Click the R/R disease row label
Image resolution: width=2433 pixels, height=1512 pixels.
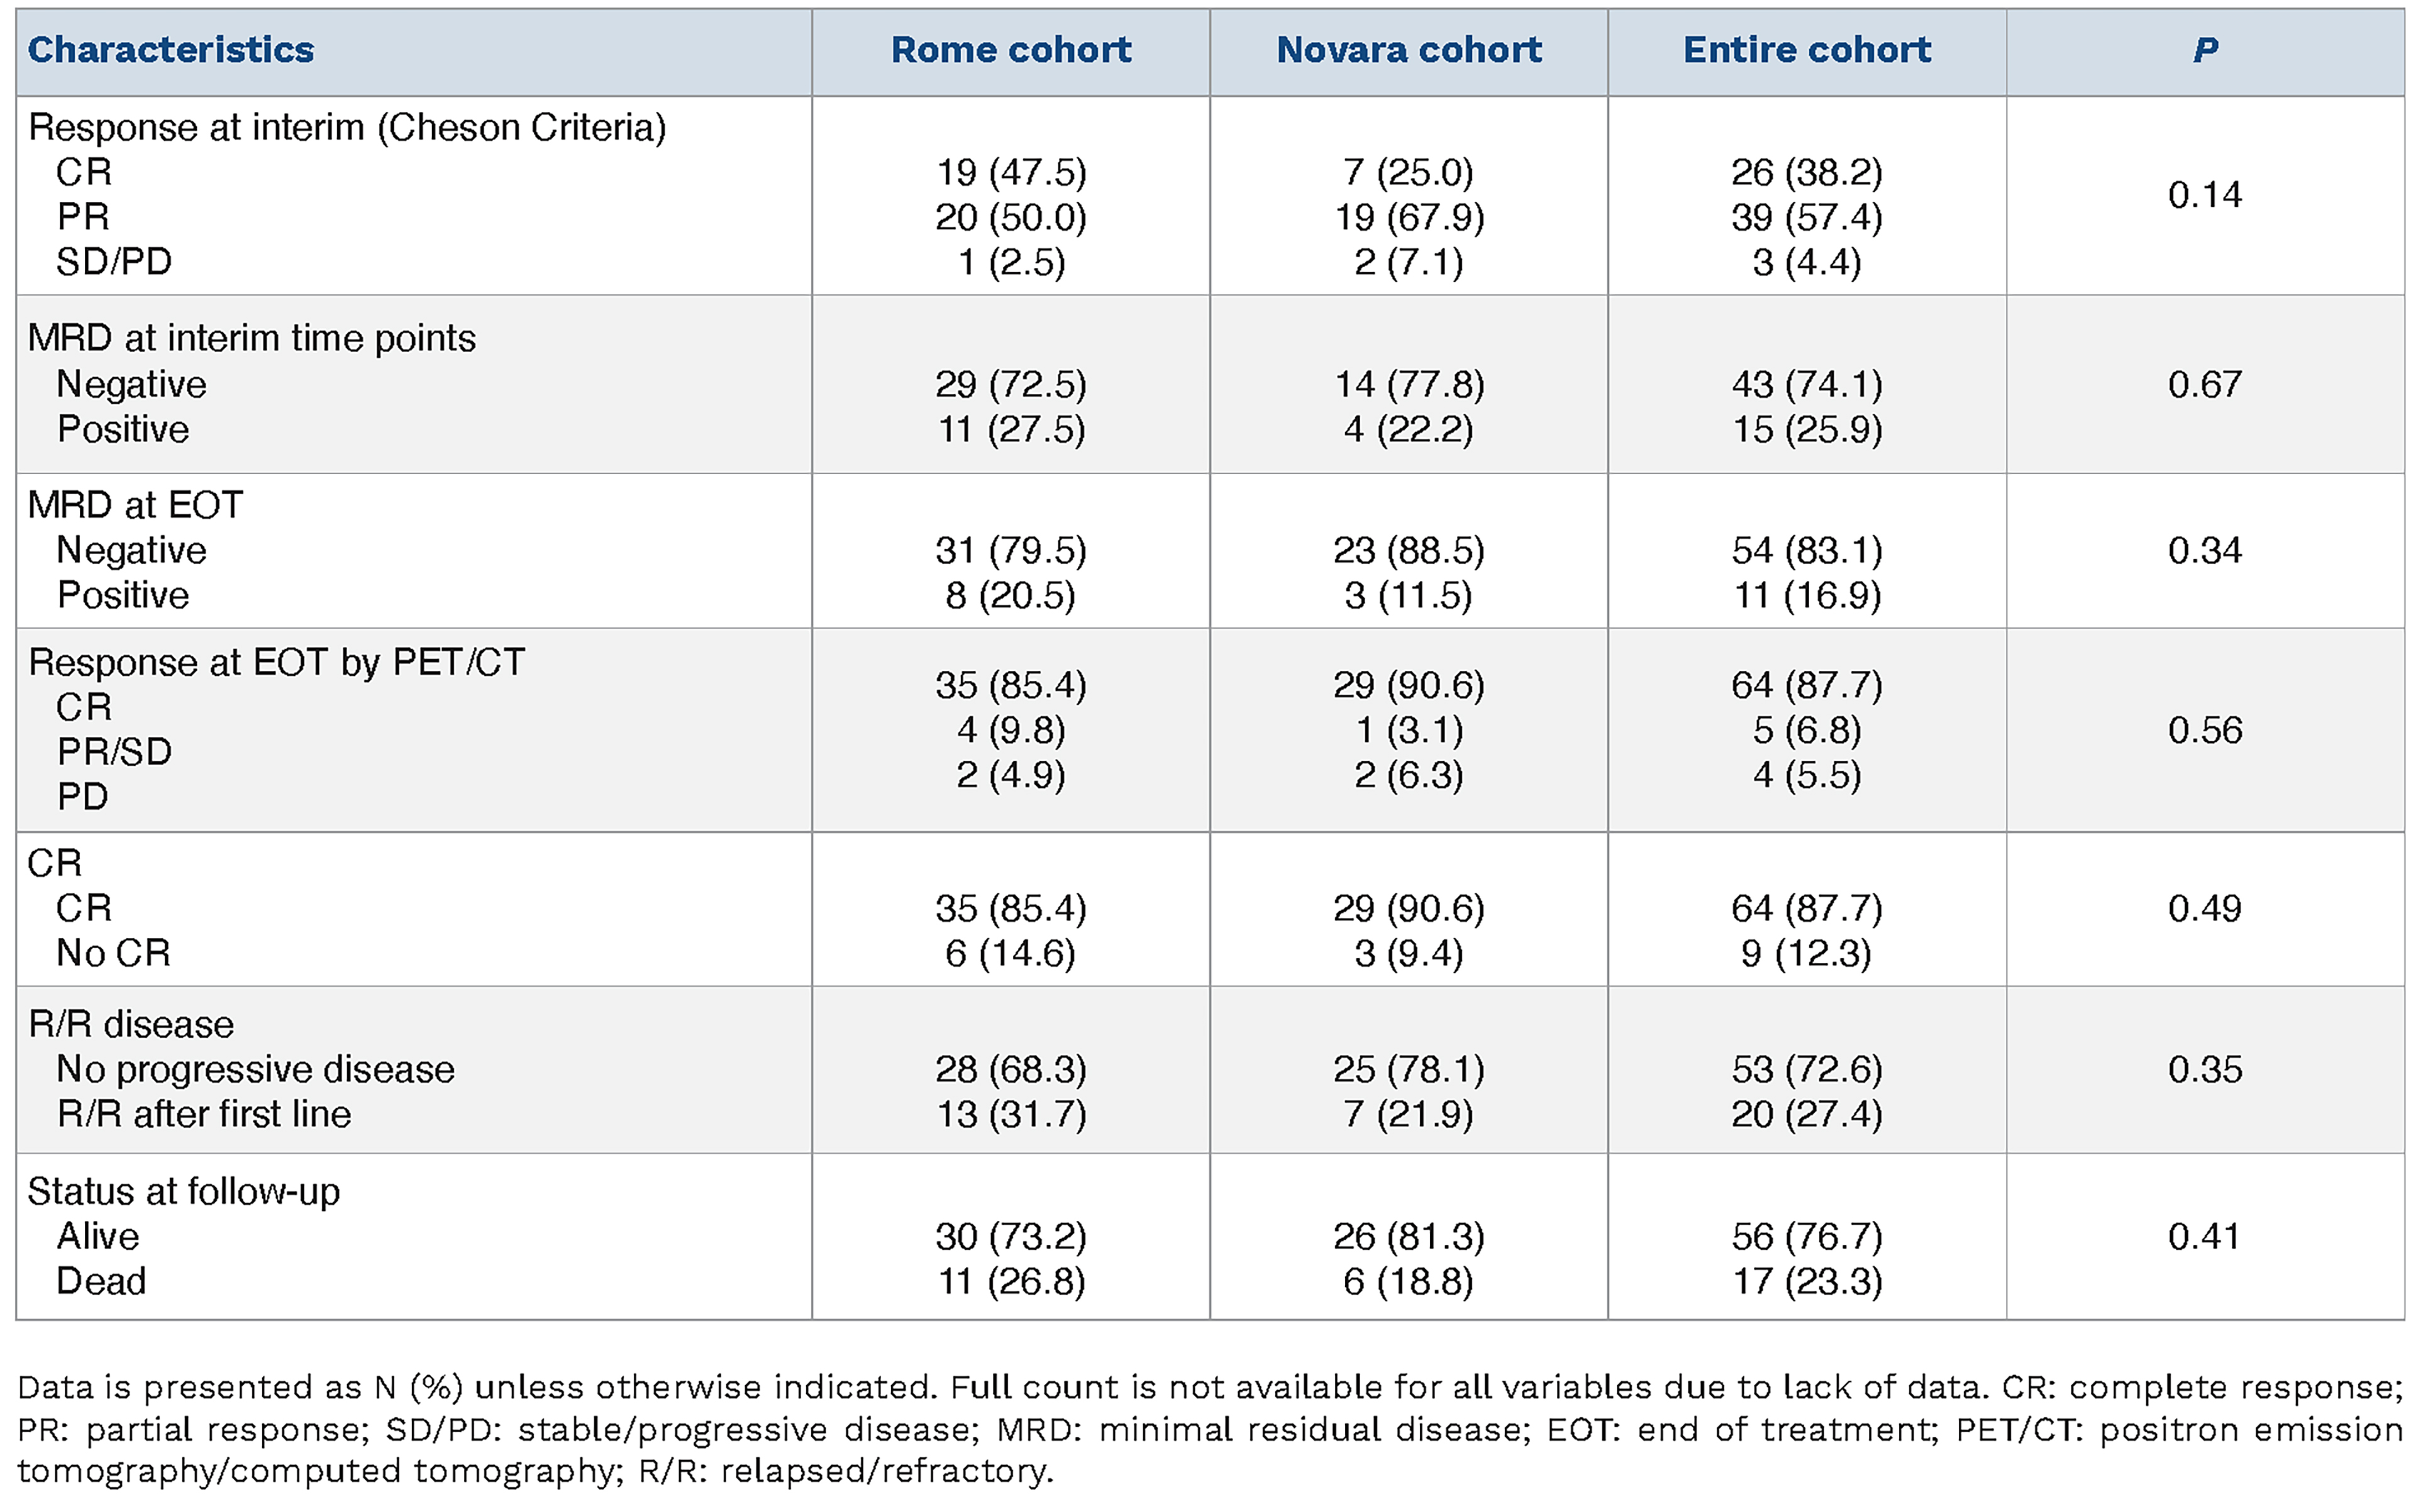coord(131,1024)
